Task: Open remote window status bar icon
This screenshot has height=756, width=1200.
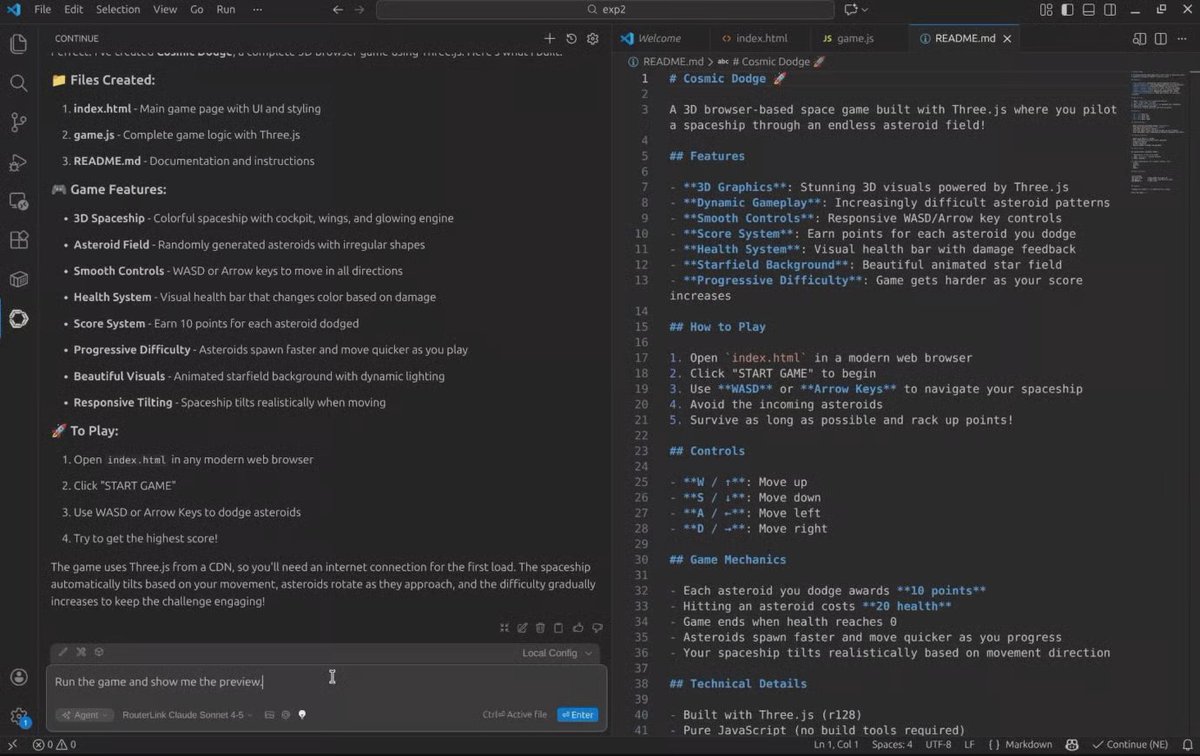Action: (x=11, y=745)
